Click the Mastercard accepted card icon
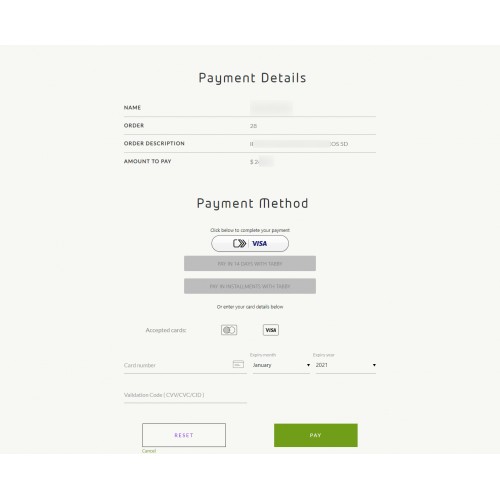 (x=229, y=330)
